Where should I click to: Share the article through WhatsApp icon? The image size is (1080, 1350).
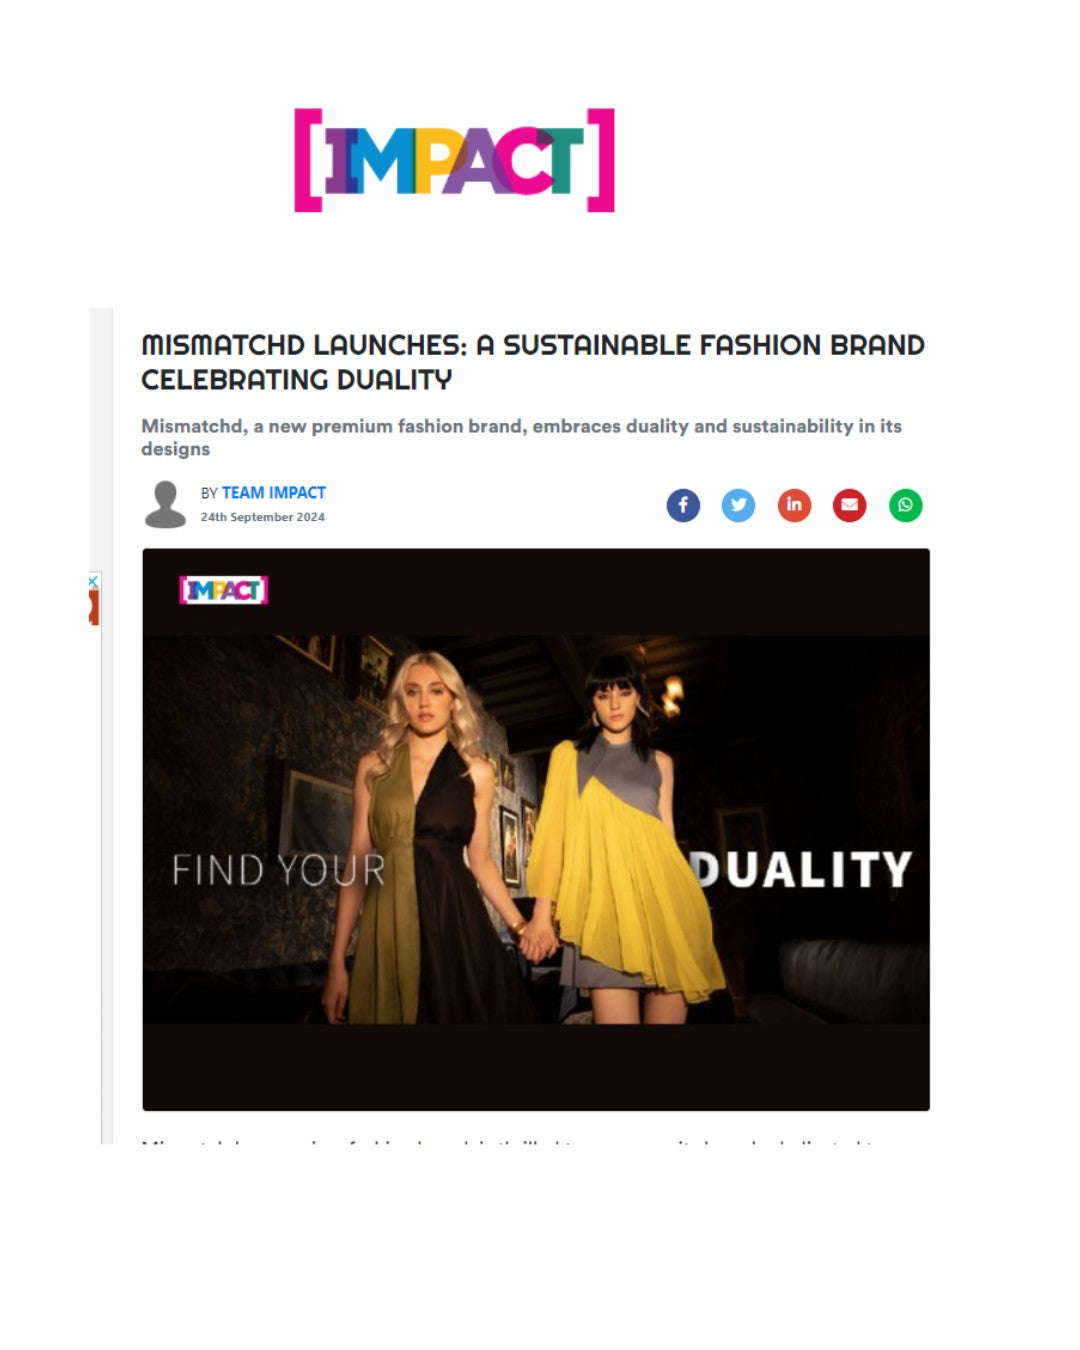click(x=905, y=505)
